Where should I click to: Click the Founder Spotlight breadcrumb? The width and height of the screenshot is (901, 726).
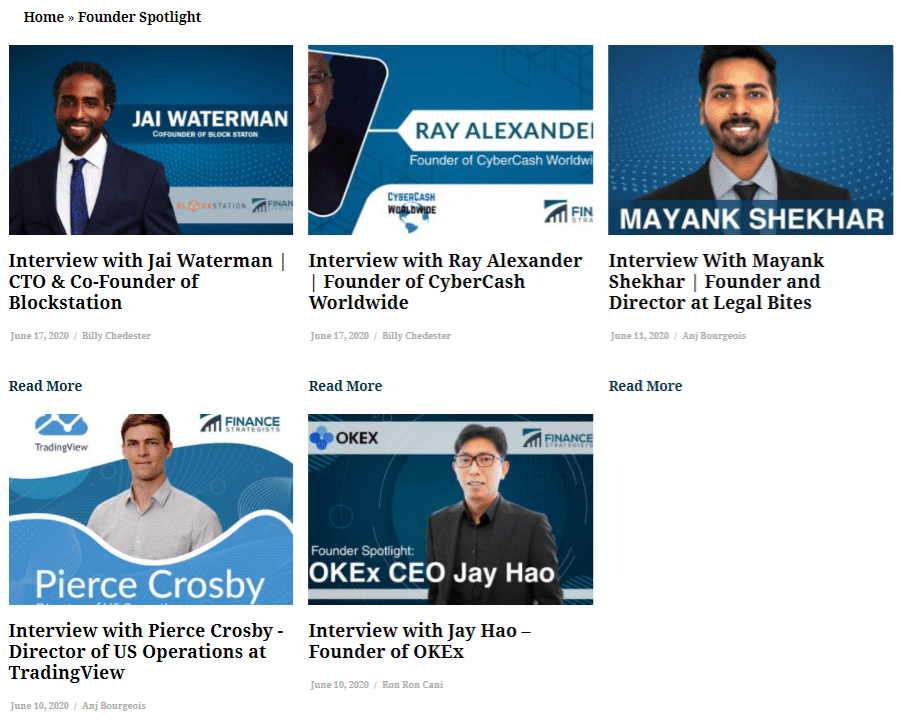[x=140, y=17]
